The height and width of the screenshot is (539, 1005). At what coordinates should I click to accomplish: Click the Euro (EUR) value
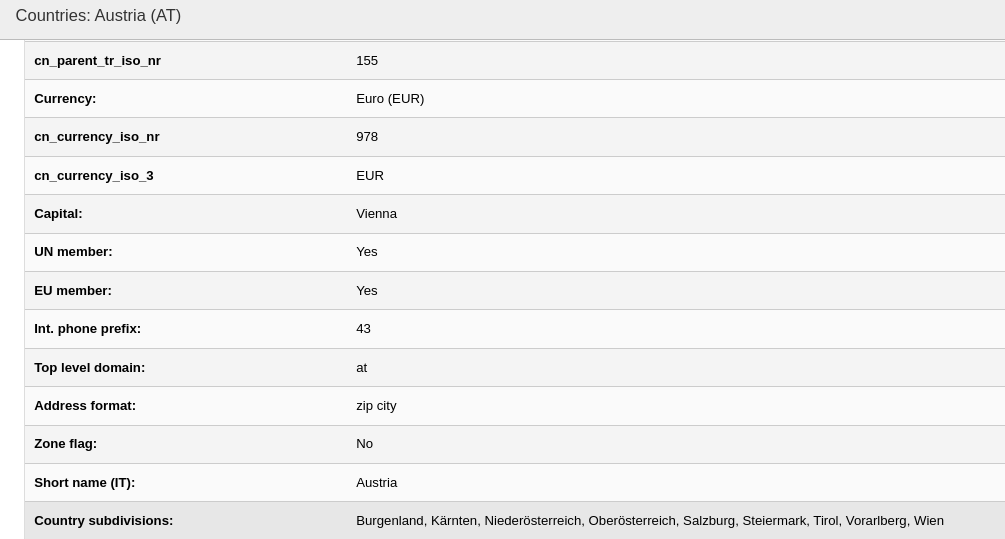pyautogui.click(x=390, y=99)
